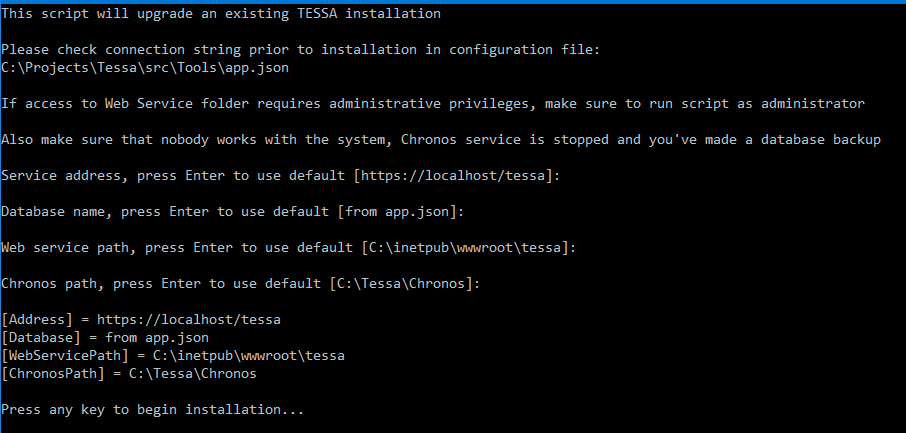906x433 pixels.
Task: Click the 'Database name' prompt line
Action: click(x=233, y=212)
